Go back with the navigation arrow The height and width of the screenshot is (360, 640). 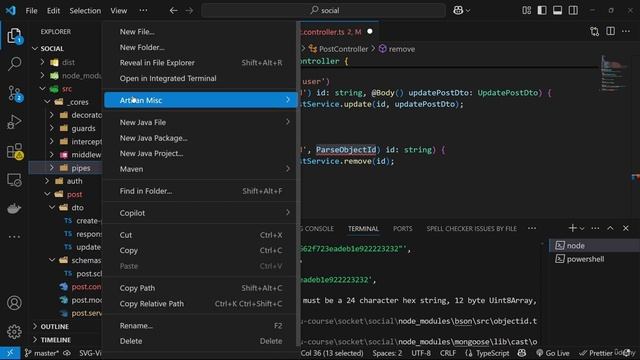click(x=173, y=10)
